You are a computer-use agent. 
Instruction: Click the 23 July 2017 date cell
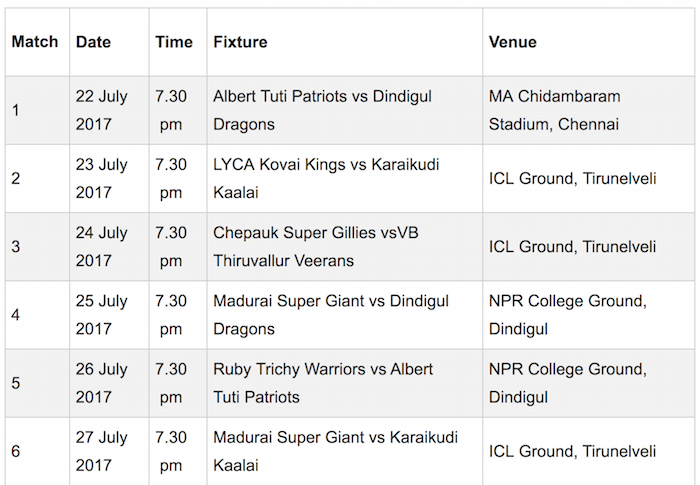pos(102,178)
